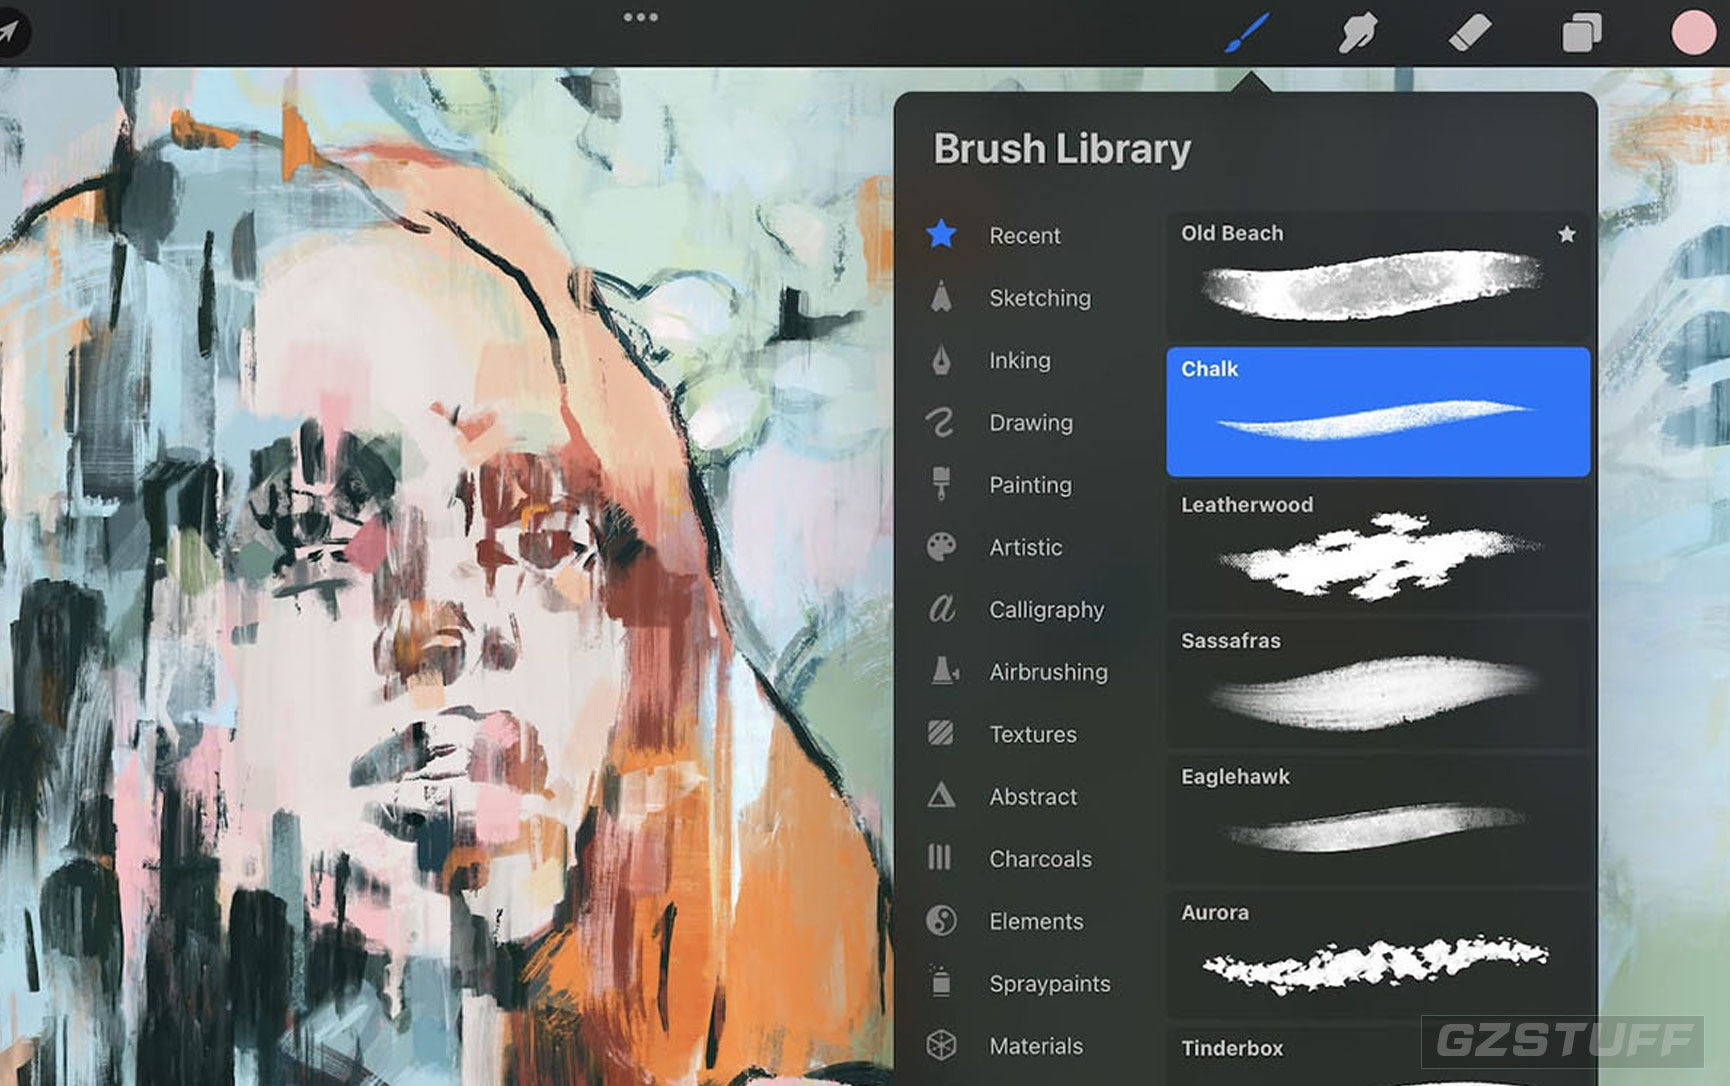Image resolution: width=1730 pixels, height=1086 pixels.
Task: Select the Eraser tool
Action: [x=1470, y=33]
